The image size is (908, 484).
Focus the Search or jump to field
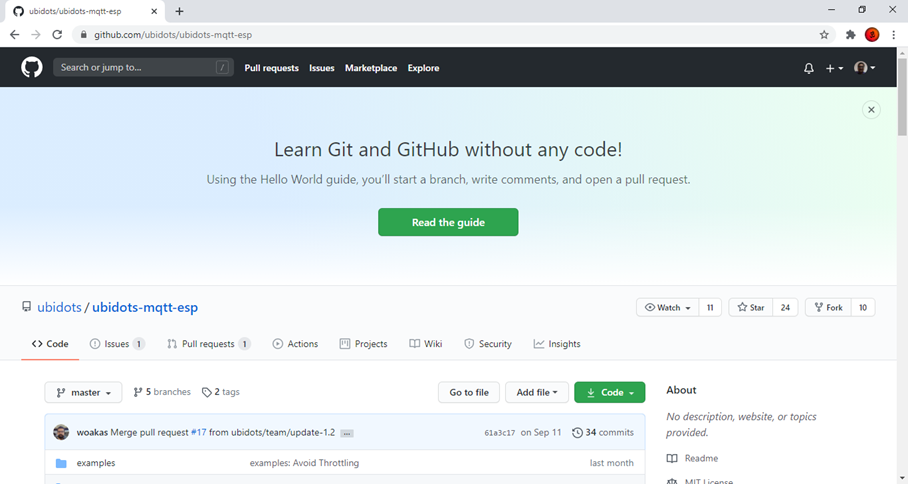pyautogui.click(x=143, y=67)
